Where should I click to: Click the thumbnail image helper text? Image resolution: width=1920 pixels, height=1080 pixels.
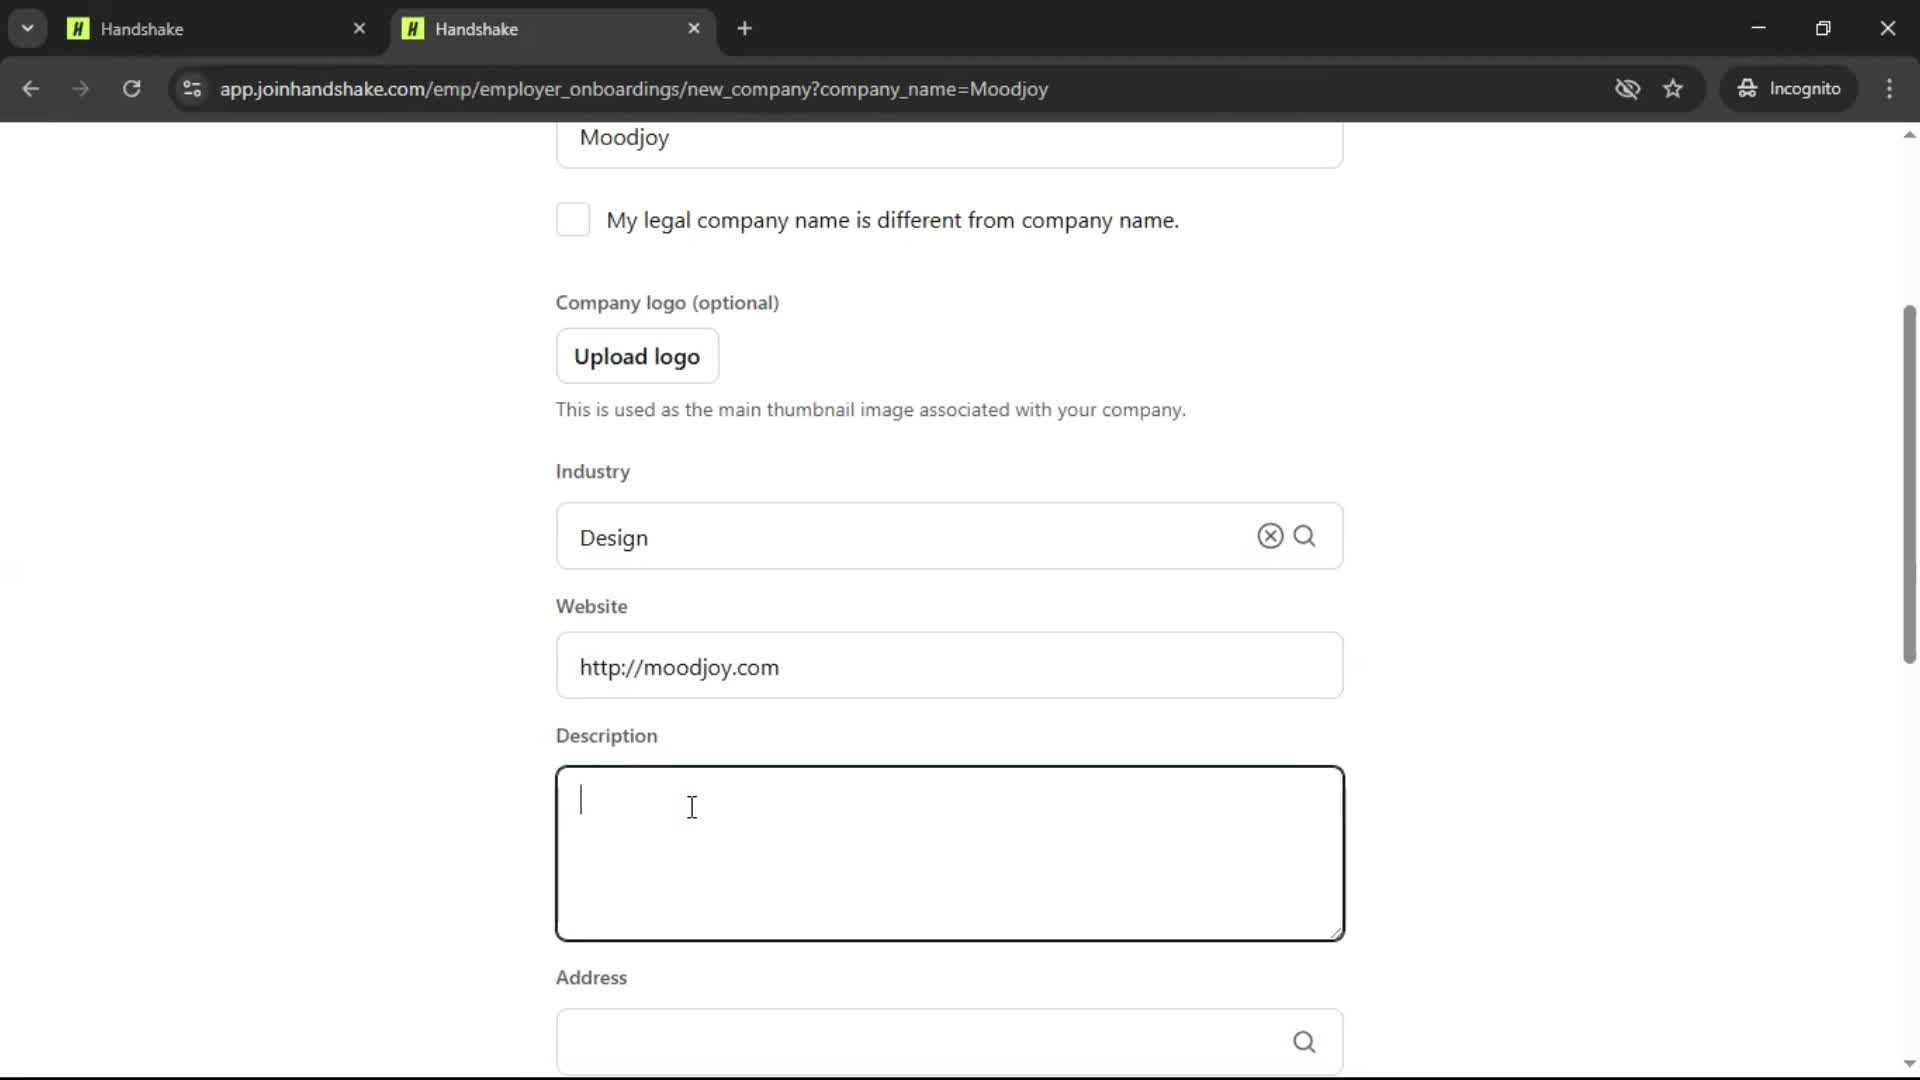click(x=870, y=410)
